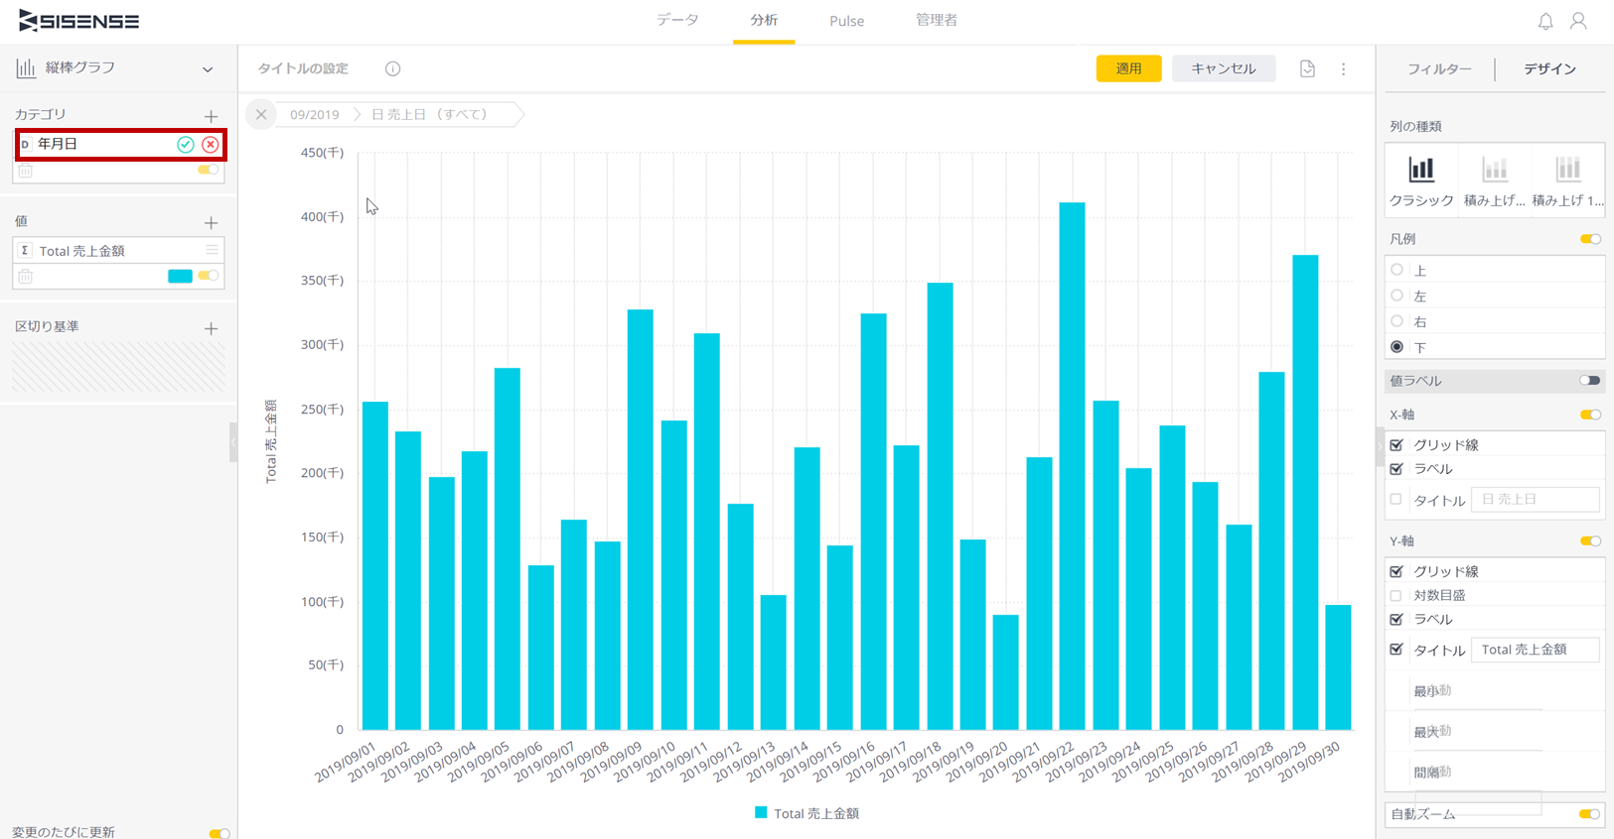Toggle Y-軸 switch

click(1590, 541)
